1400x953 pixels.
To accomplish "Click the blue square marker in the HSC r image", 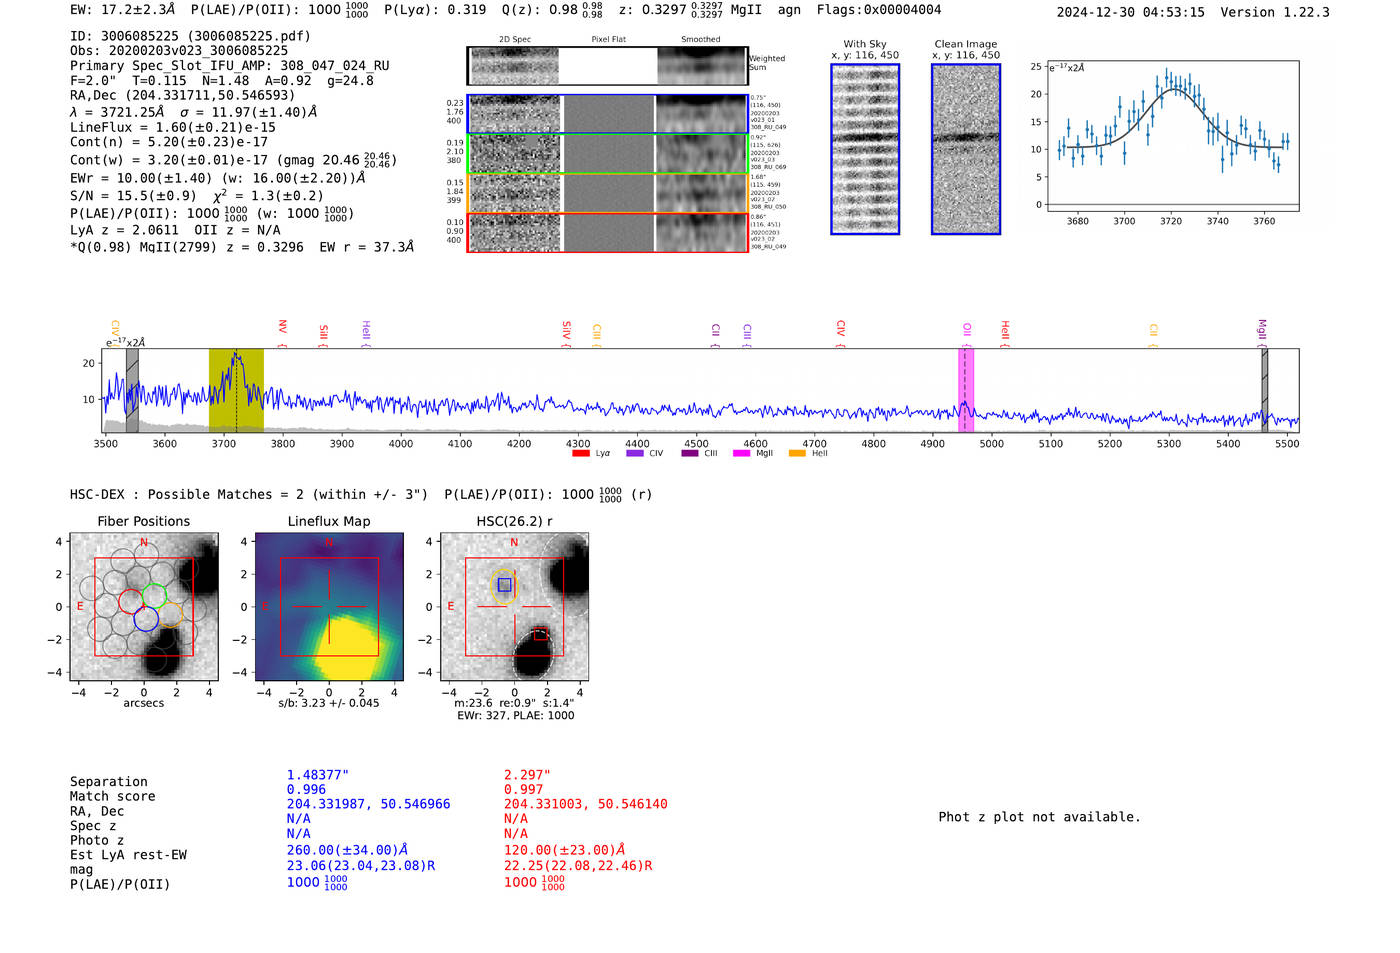I will click(504, 585).
